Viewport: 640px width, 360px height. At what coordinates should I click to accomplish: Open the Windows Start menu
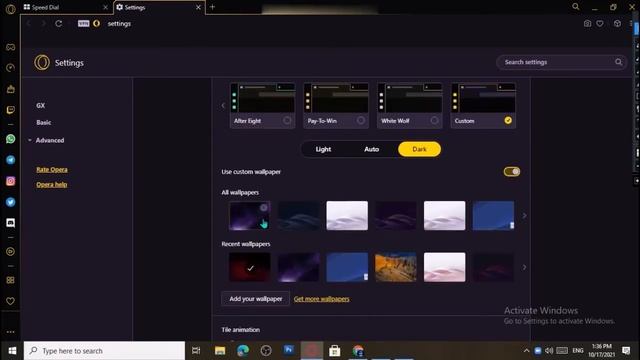coord(12,351)
